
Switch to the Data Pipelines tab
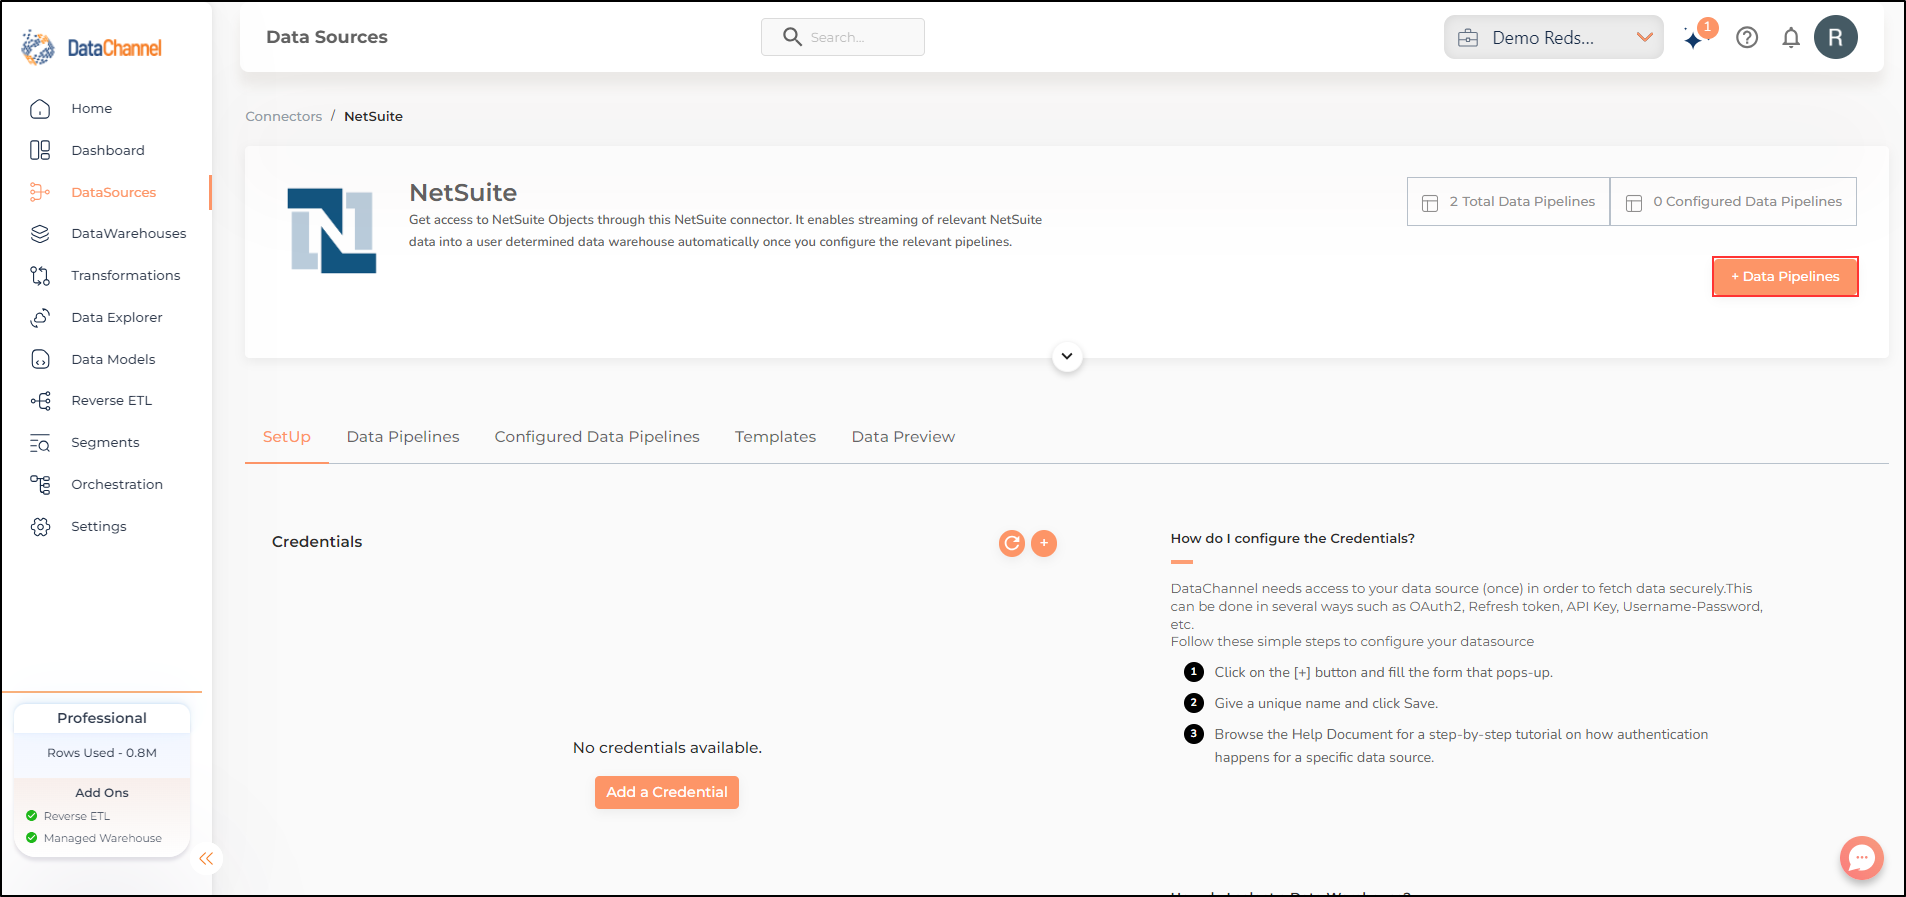click(403, 437)
